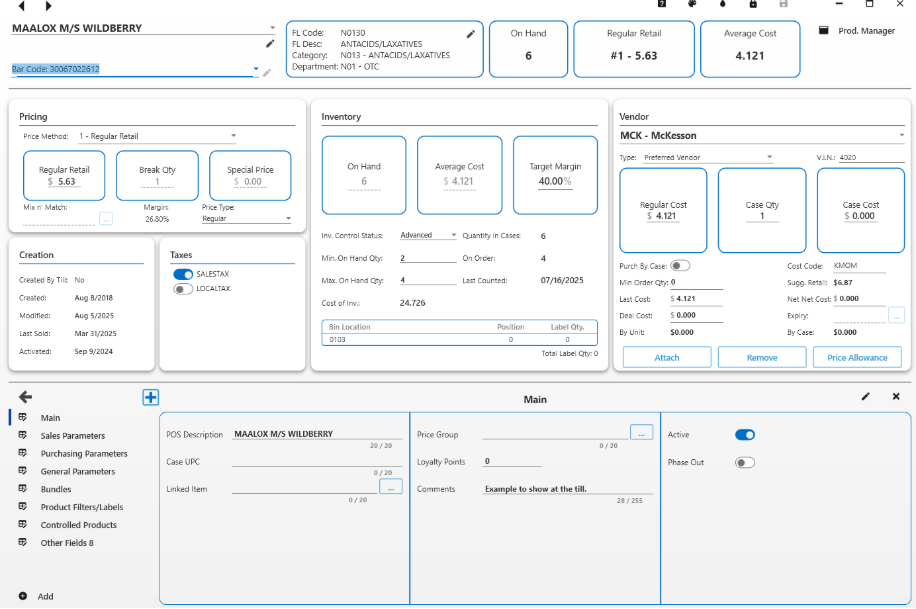Enable the Purch By Case toggle
The height and width of the screenshot is (609, 916).
click(680, 266)
